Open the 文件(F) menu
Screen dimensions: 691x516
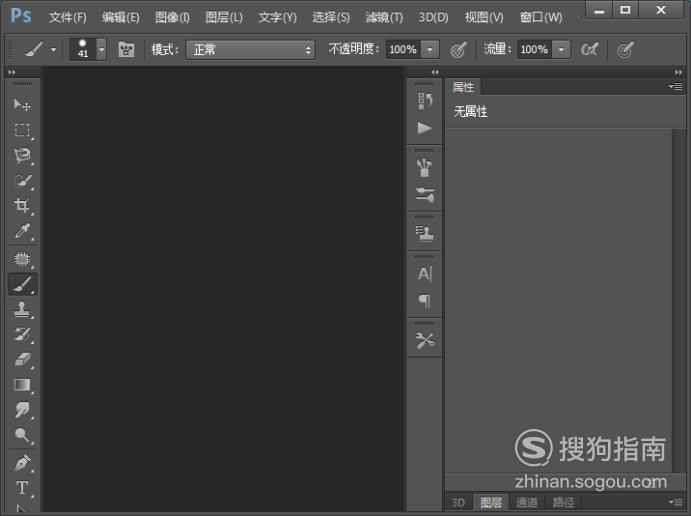tap(68, 18)
